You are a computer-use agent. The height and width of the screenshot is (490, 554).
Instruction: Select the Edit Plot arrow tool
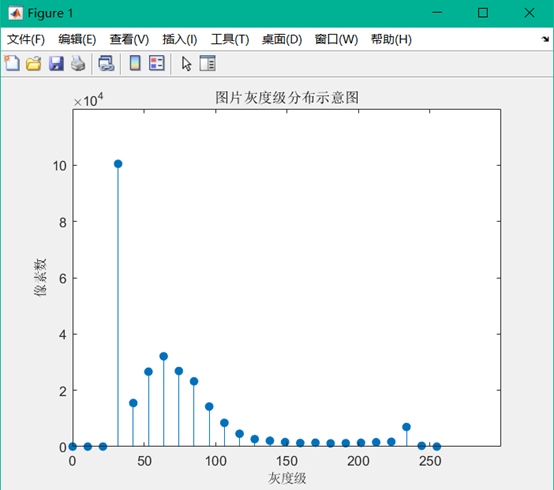[187, 64]
